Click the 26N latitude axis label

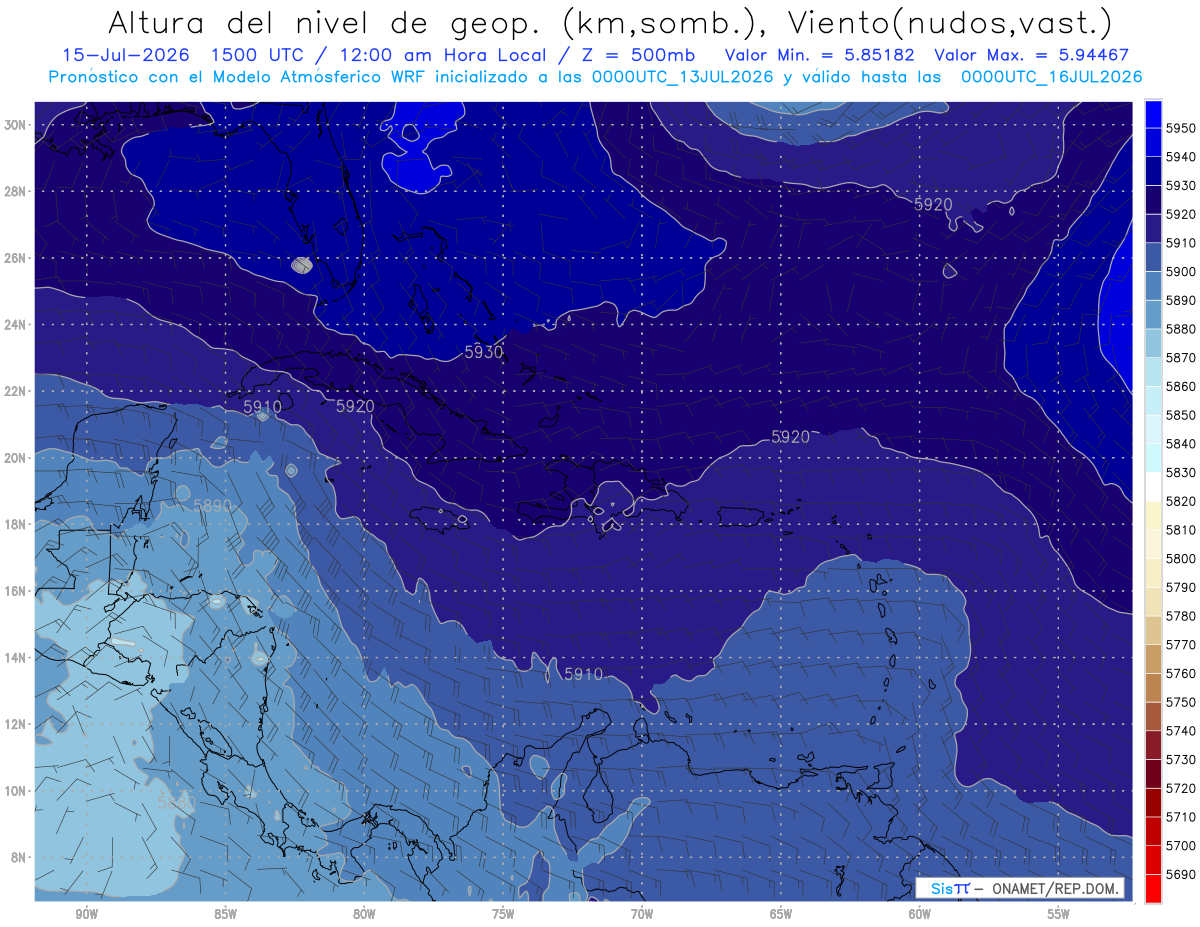15,258
